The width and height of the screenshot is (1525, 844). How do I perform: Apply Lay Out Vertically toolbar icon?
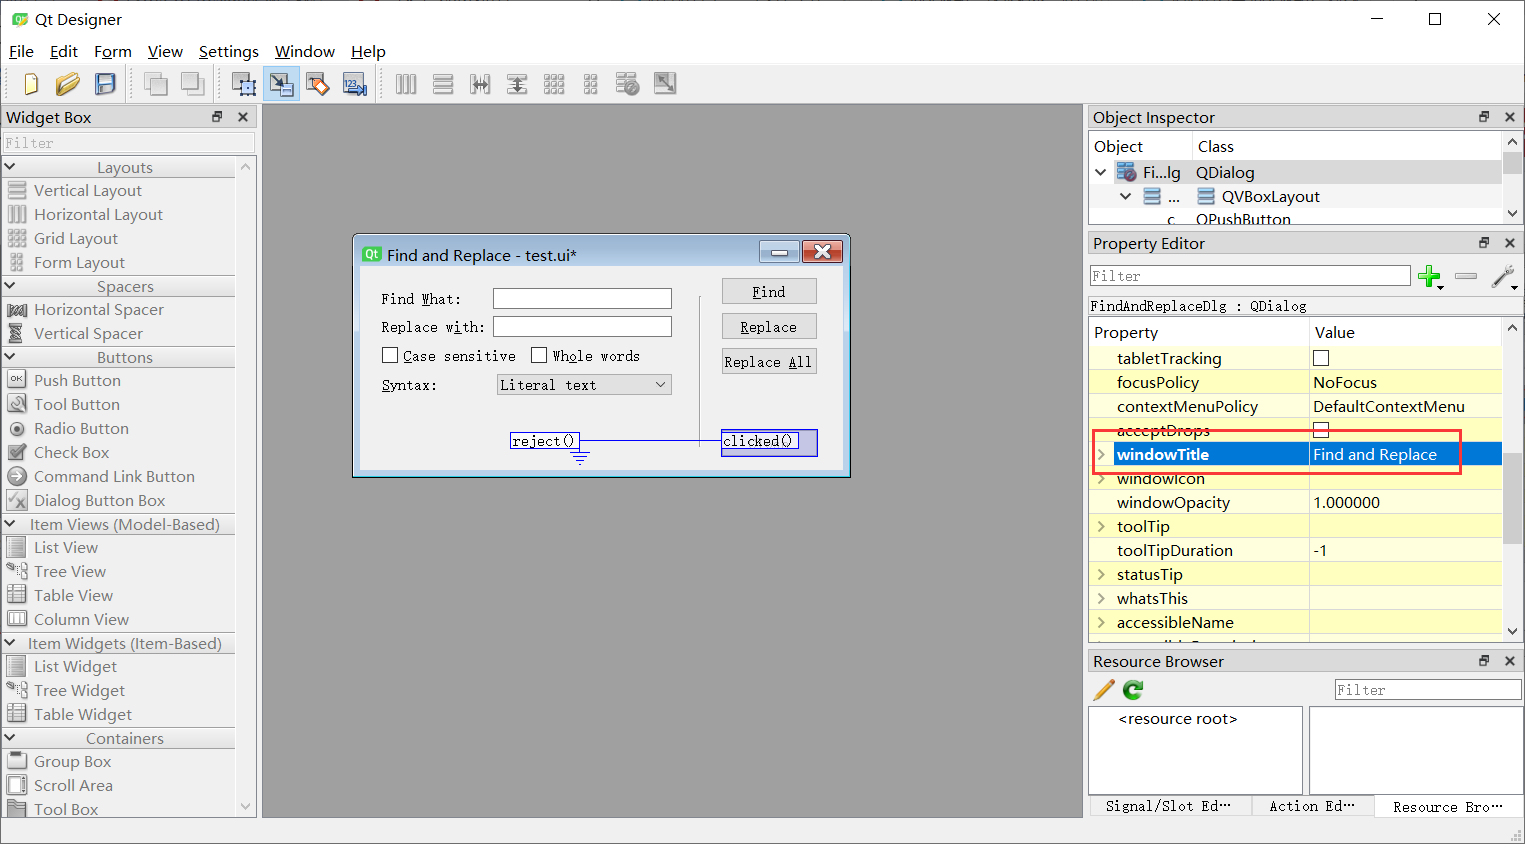pyautogui.click(x=443, y=84)
